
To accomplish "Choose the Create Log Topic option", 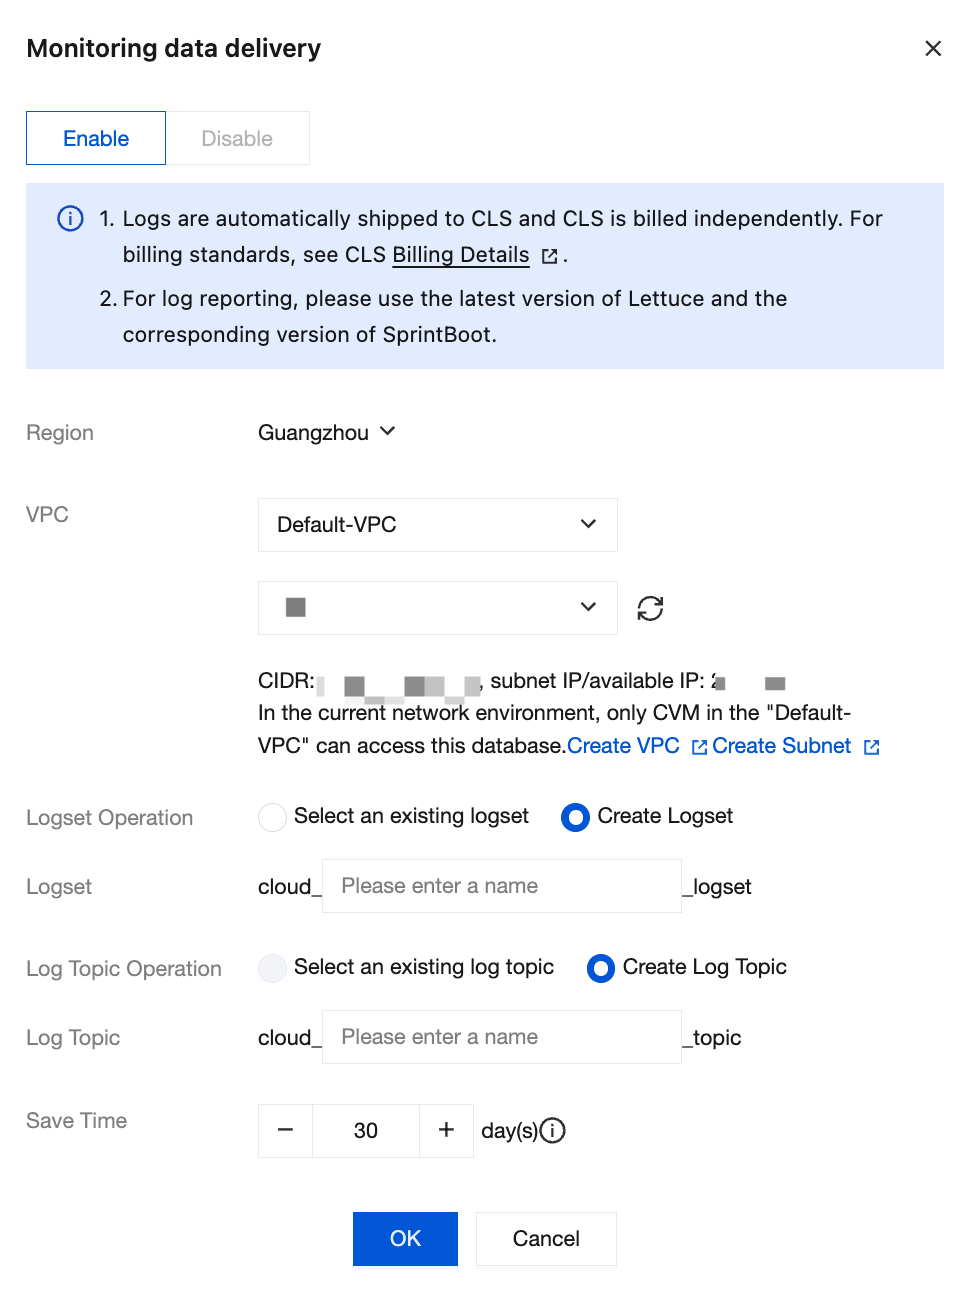I will tap(601, 968).
